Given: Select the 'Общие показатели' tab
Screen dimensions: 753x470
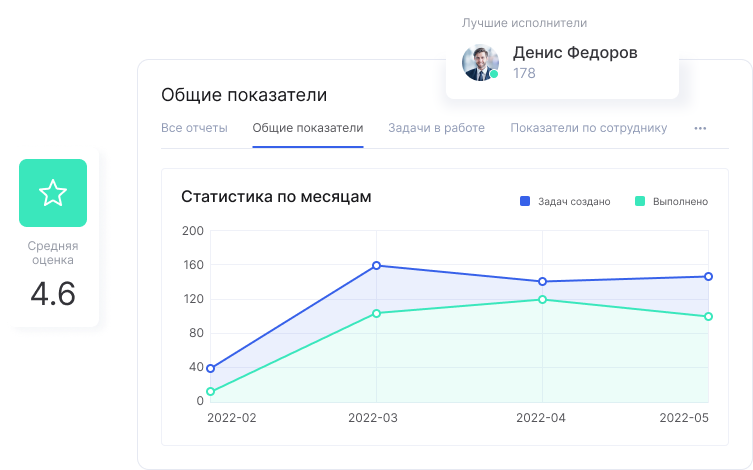Looking at the screenshot, I should coord(308,128).
